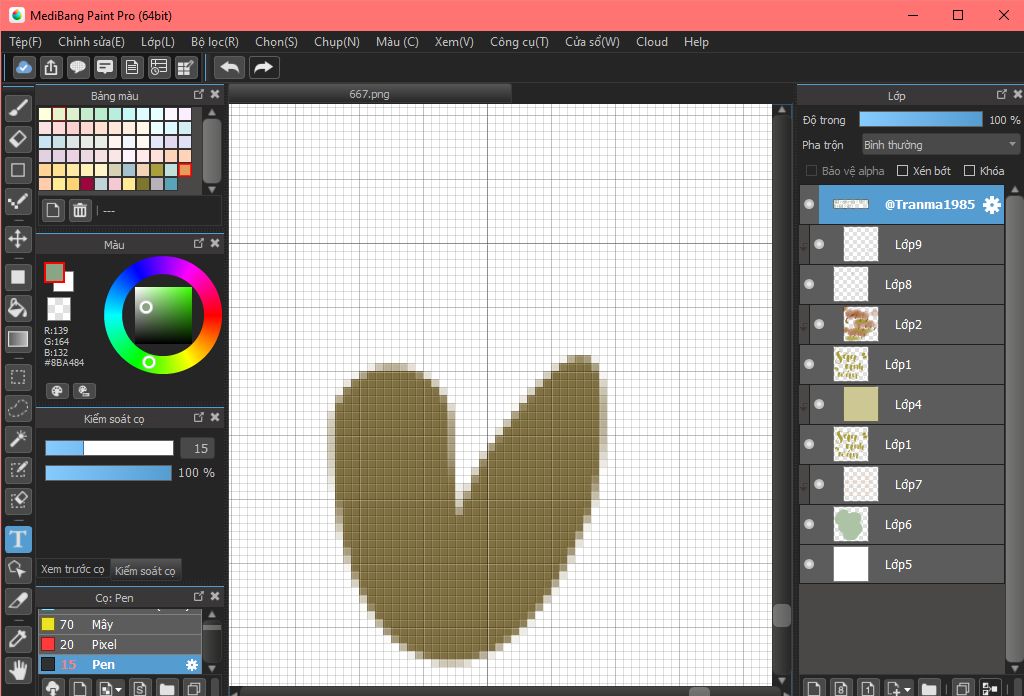Viewport: 1024px width, 696px height.
Task: Click the Undo arrow in toolbar
Action: click(230, 67)
